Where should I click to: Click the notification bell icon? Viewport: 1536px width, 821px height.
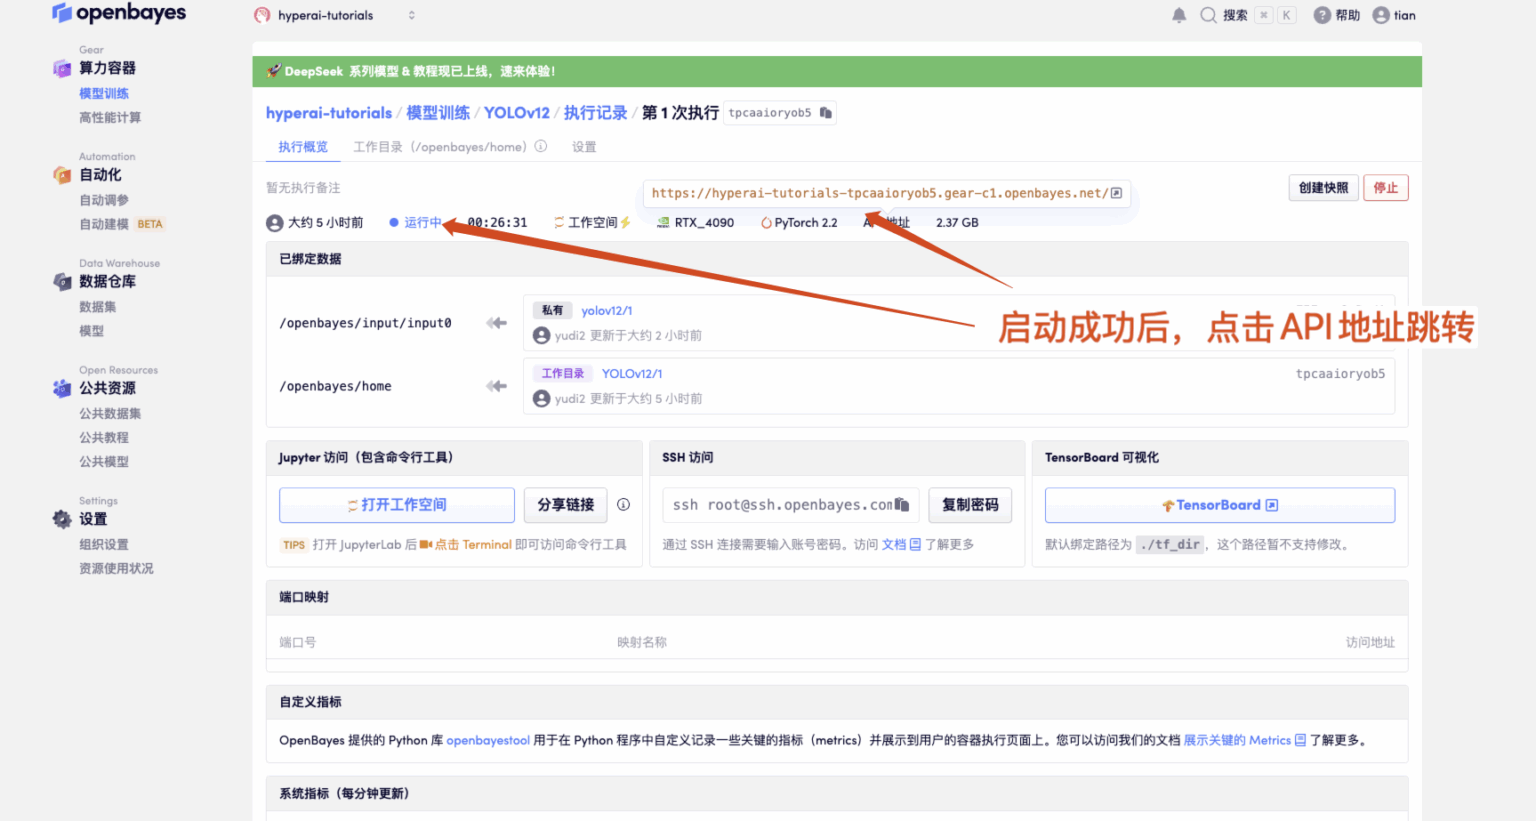pos(1179,15)
